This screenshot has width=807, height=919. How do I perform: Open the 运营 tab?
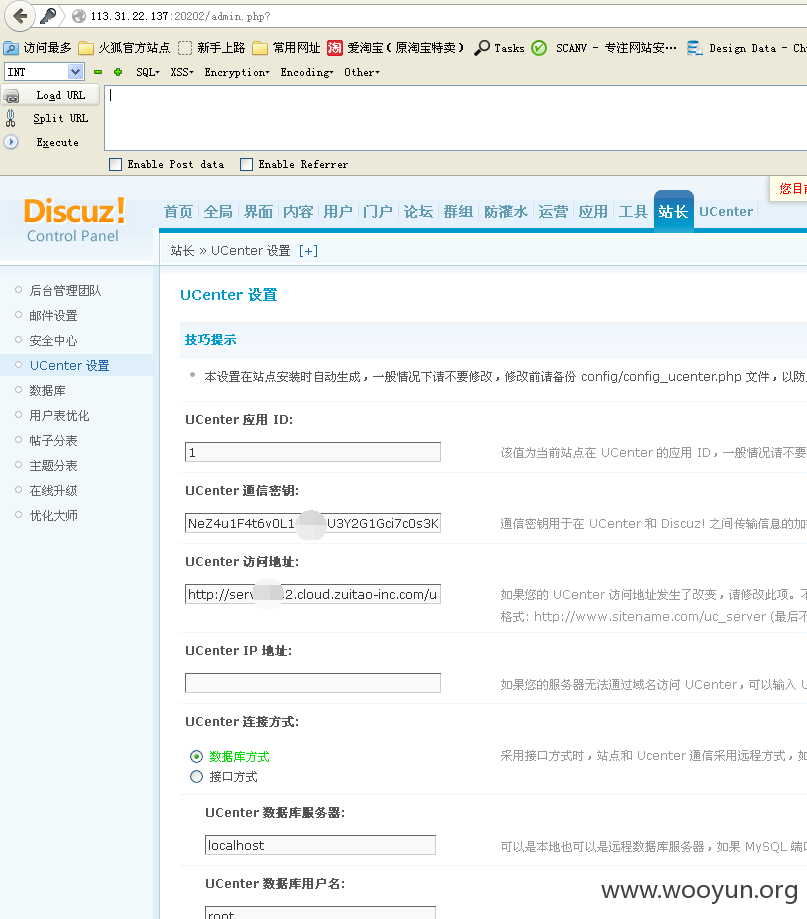553,212
